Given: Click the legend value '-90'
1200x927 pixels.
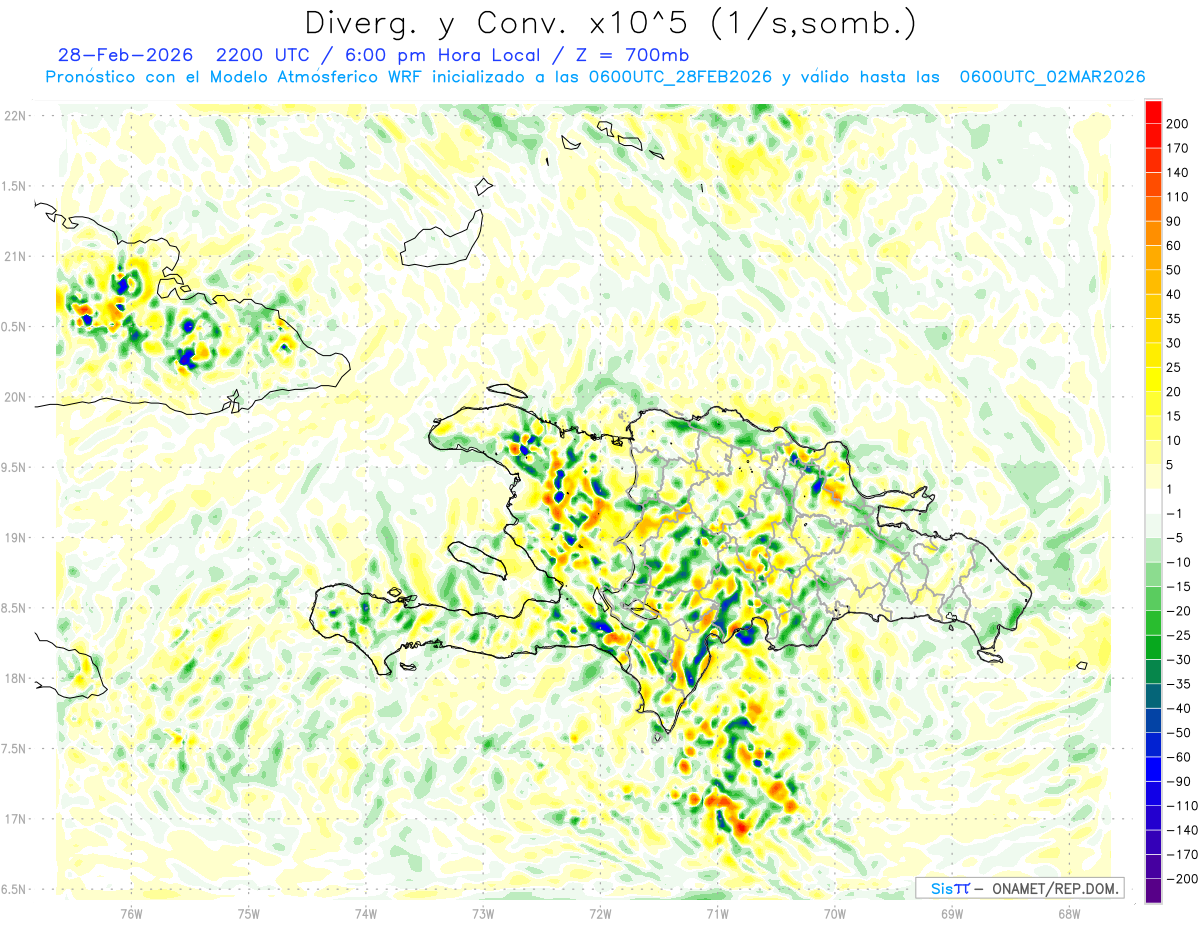Looking at the screenshot, I should point(1178,782).
